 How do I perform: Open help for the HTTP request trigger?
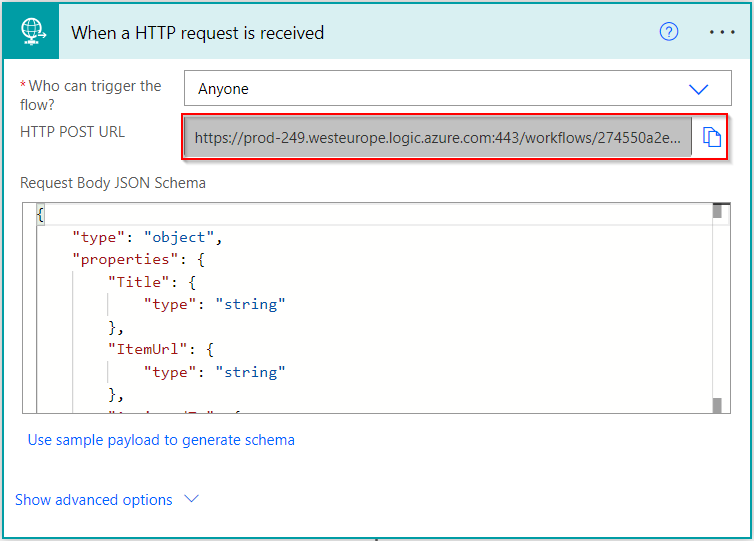coord(669,32)
